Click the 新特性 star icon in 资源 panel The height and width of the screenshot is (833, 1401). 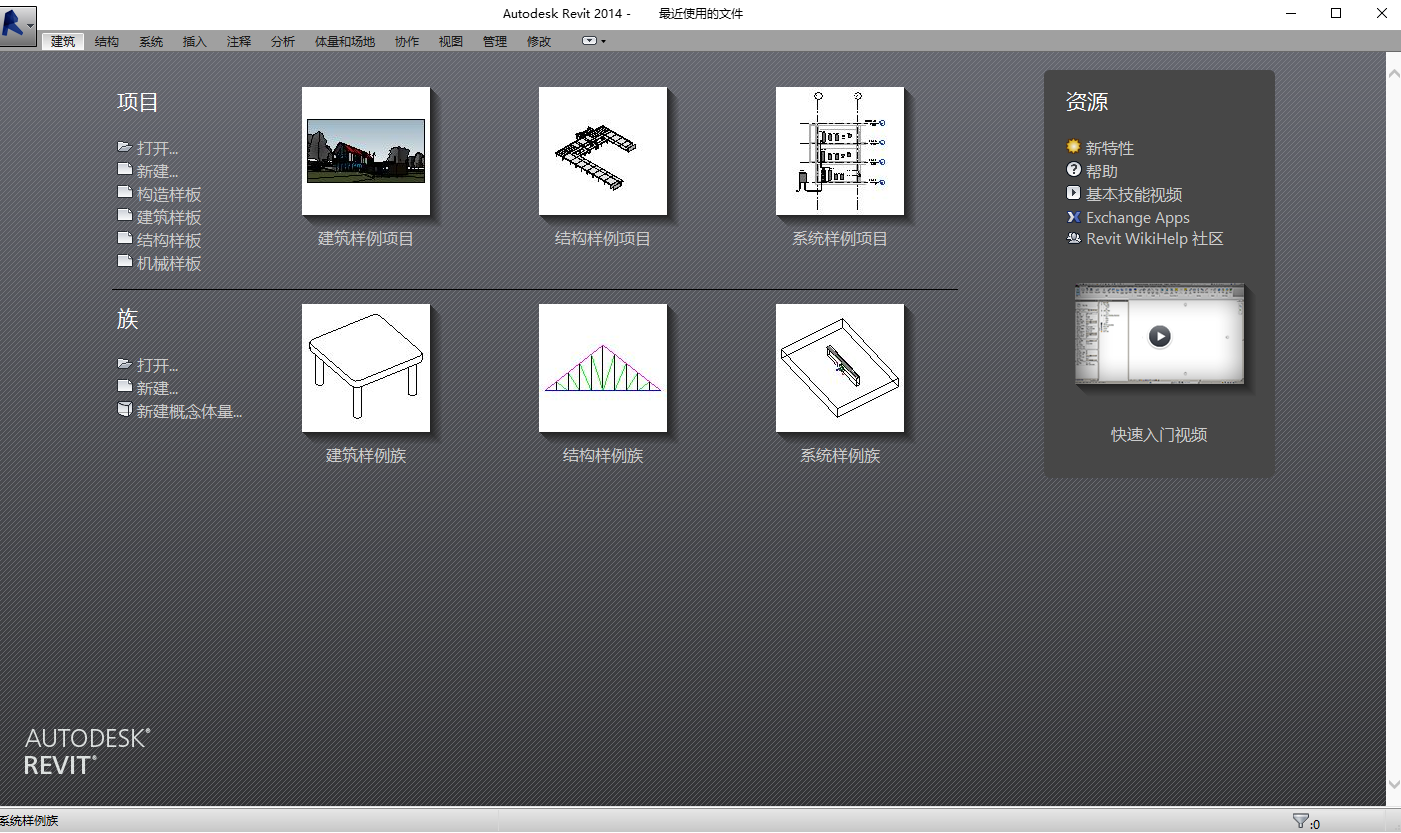click(x=1073, y=148)
